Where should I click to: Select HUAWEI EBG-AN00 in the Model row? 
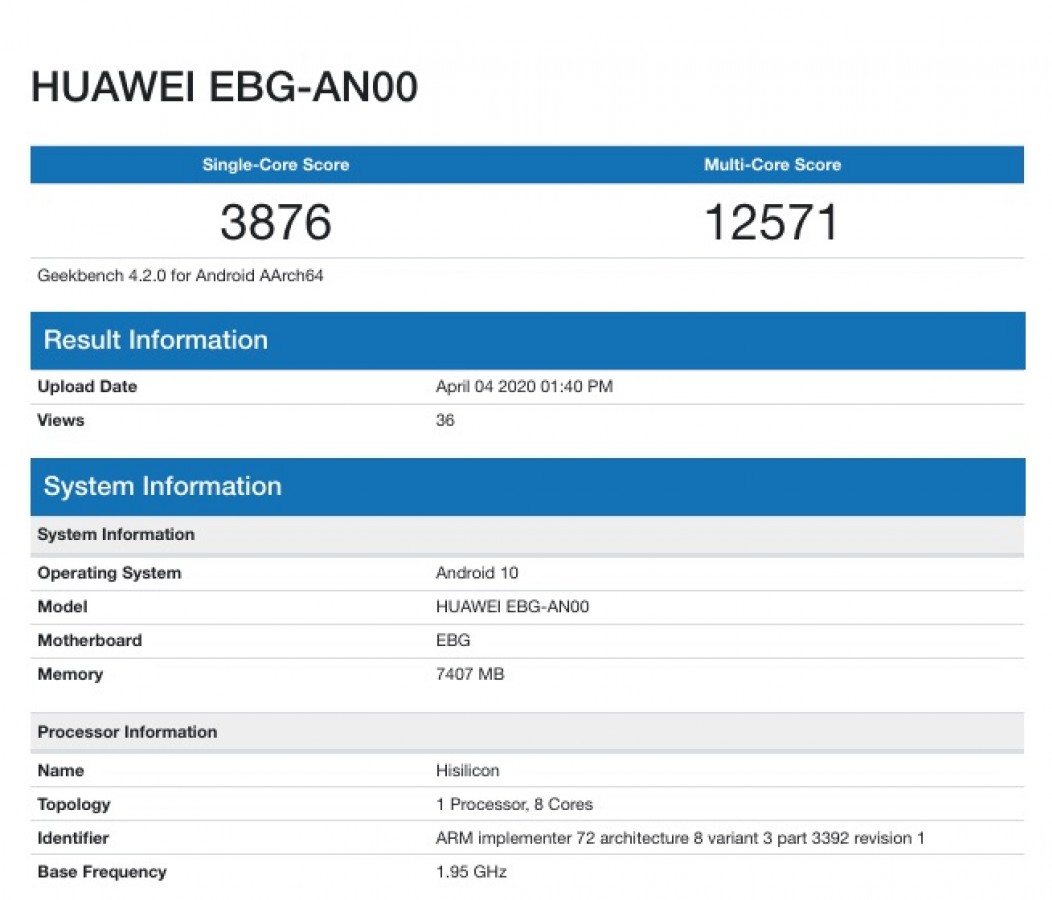tap(513, 607)
